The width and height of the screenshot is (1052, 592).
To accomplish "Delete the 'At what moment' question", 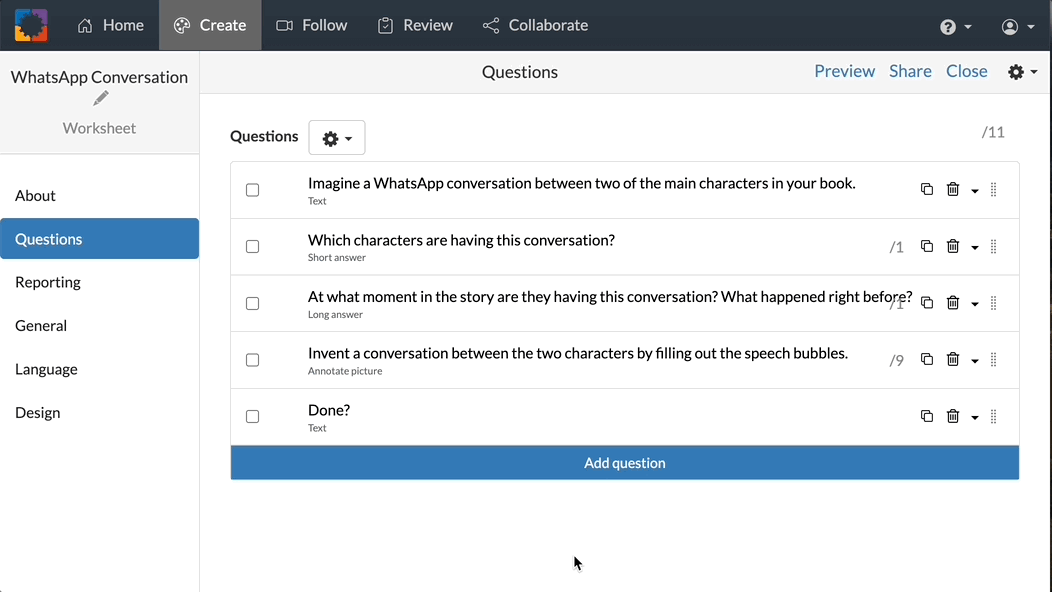I will click(953, 303).
